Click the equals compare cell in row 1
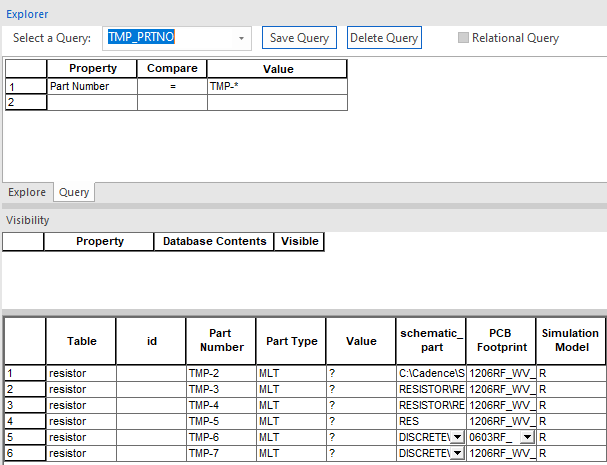Image resolution: width=607 pixels, height=465 pixels. [x=172, y=86]
